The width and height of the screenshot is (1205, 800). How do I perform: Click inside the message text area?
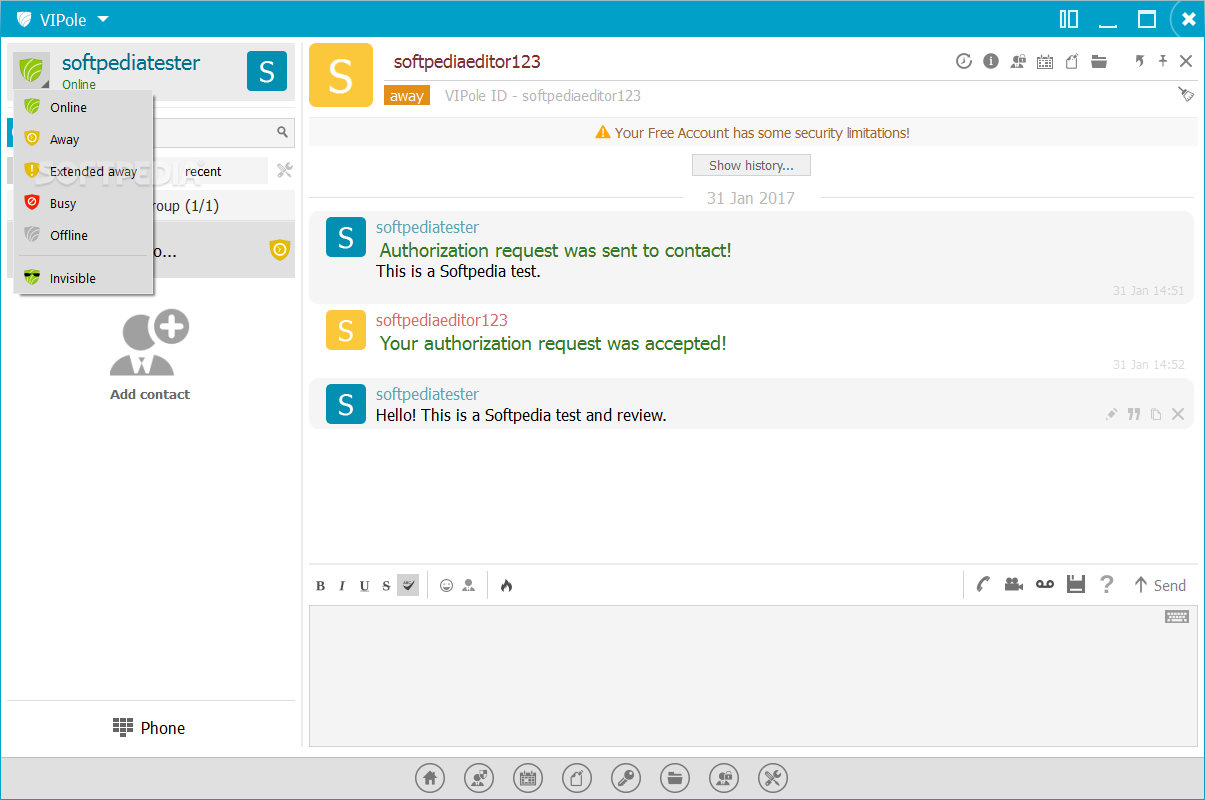[x=753, y=675]
